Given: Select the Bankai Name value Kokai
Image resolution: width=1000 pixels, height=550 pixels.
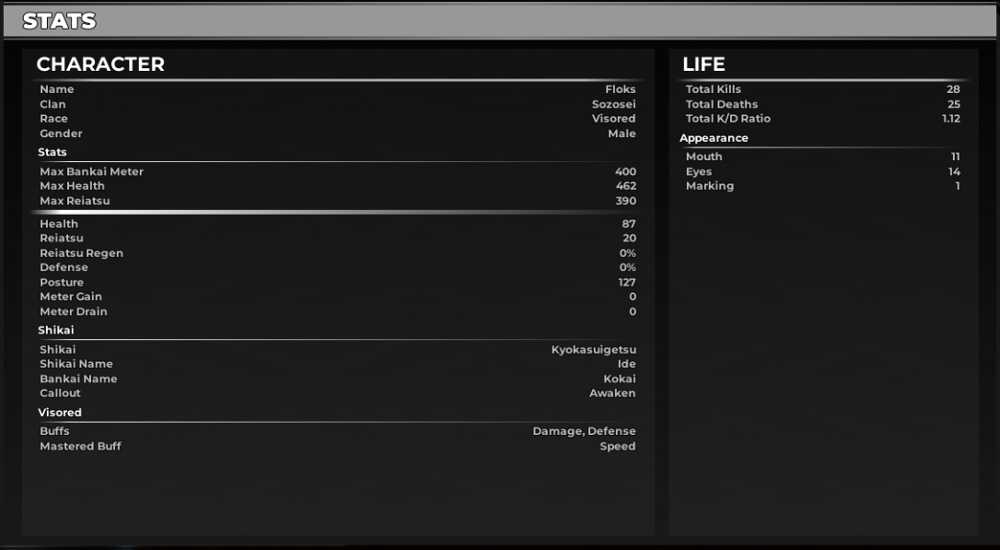Looking at the screenshot, I should [619, 379].
